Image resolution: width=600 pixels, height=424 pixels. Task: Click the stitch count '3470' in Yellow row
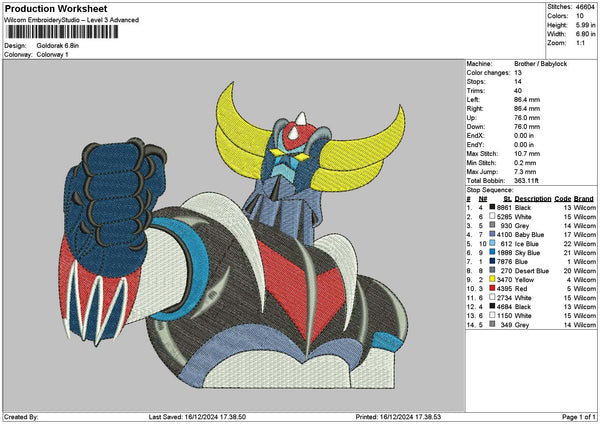tap(504, 280)
